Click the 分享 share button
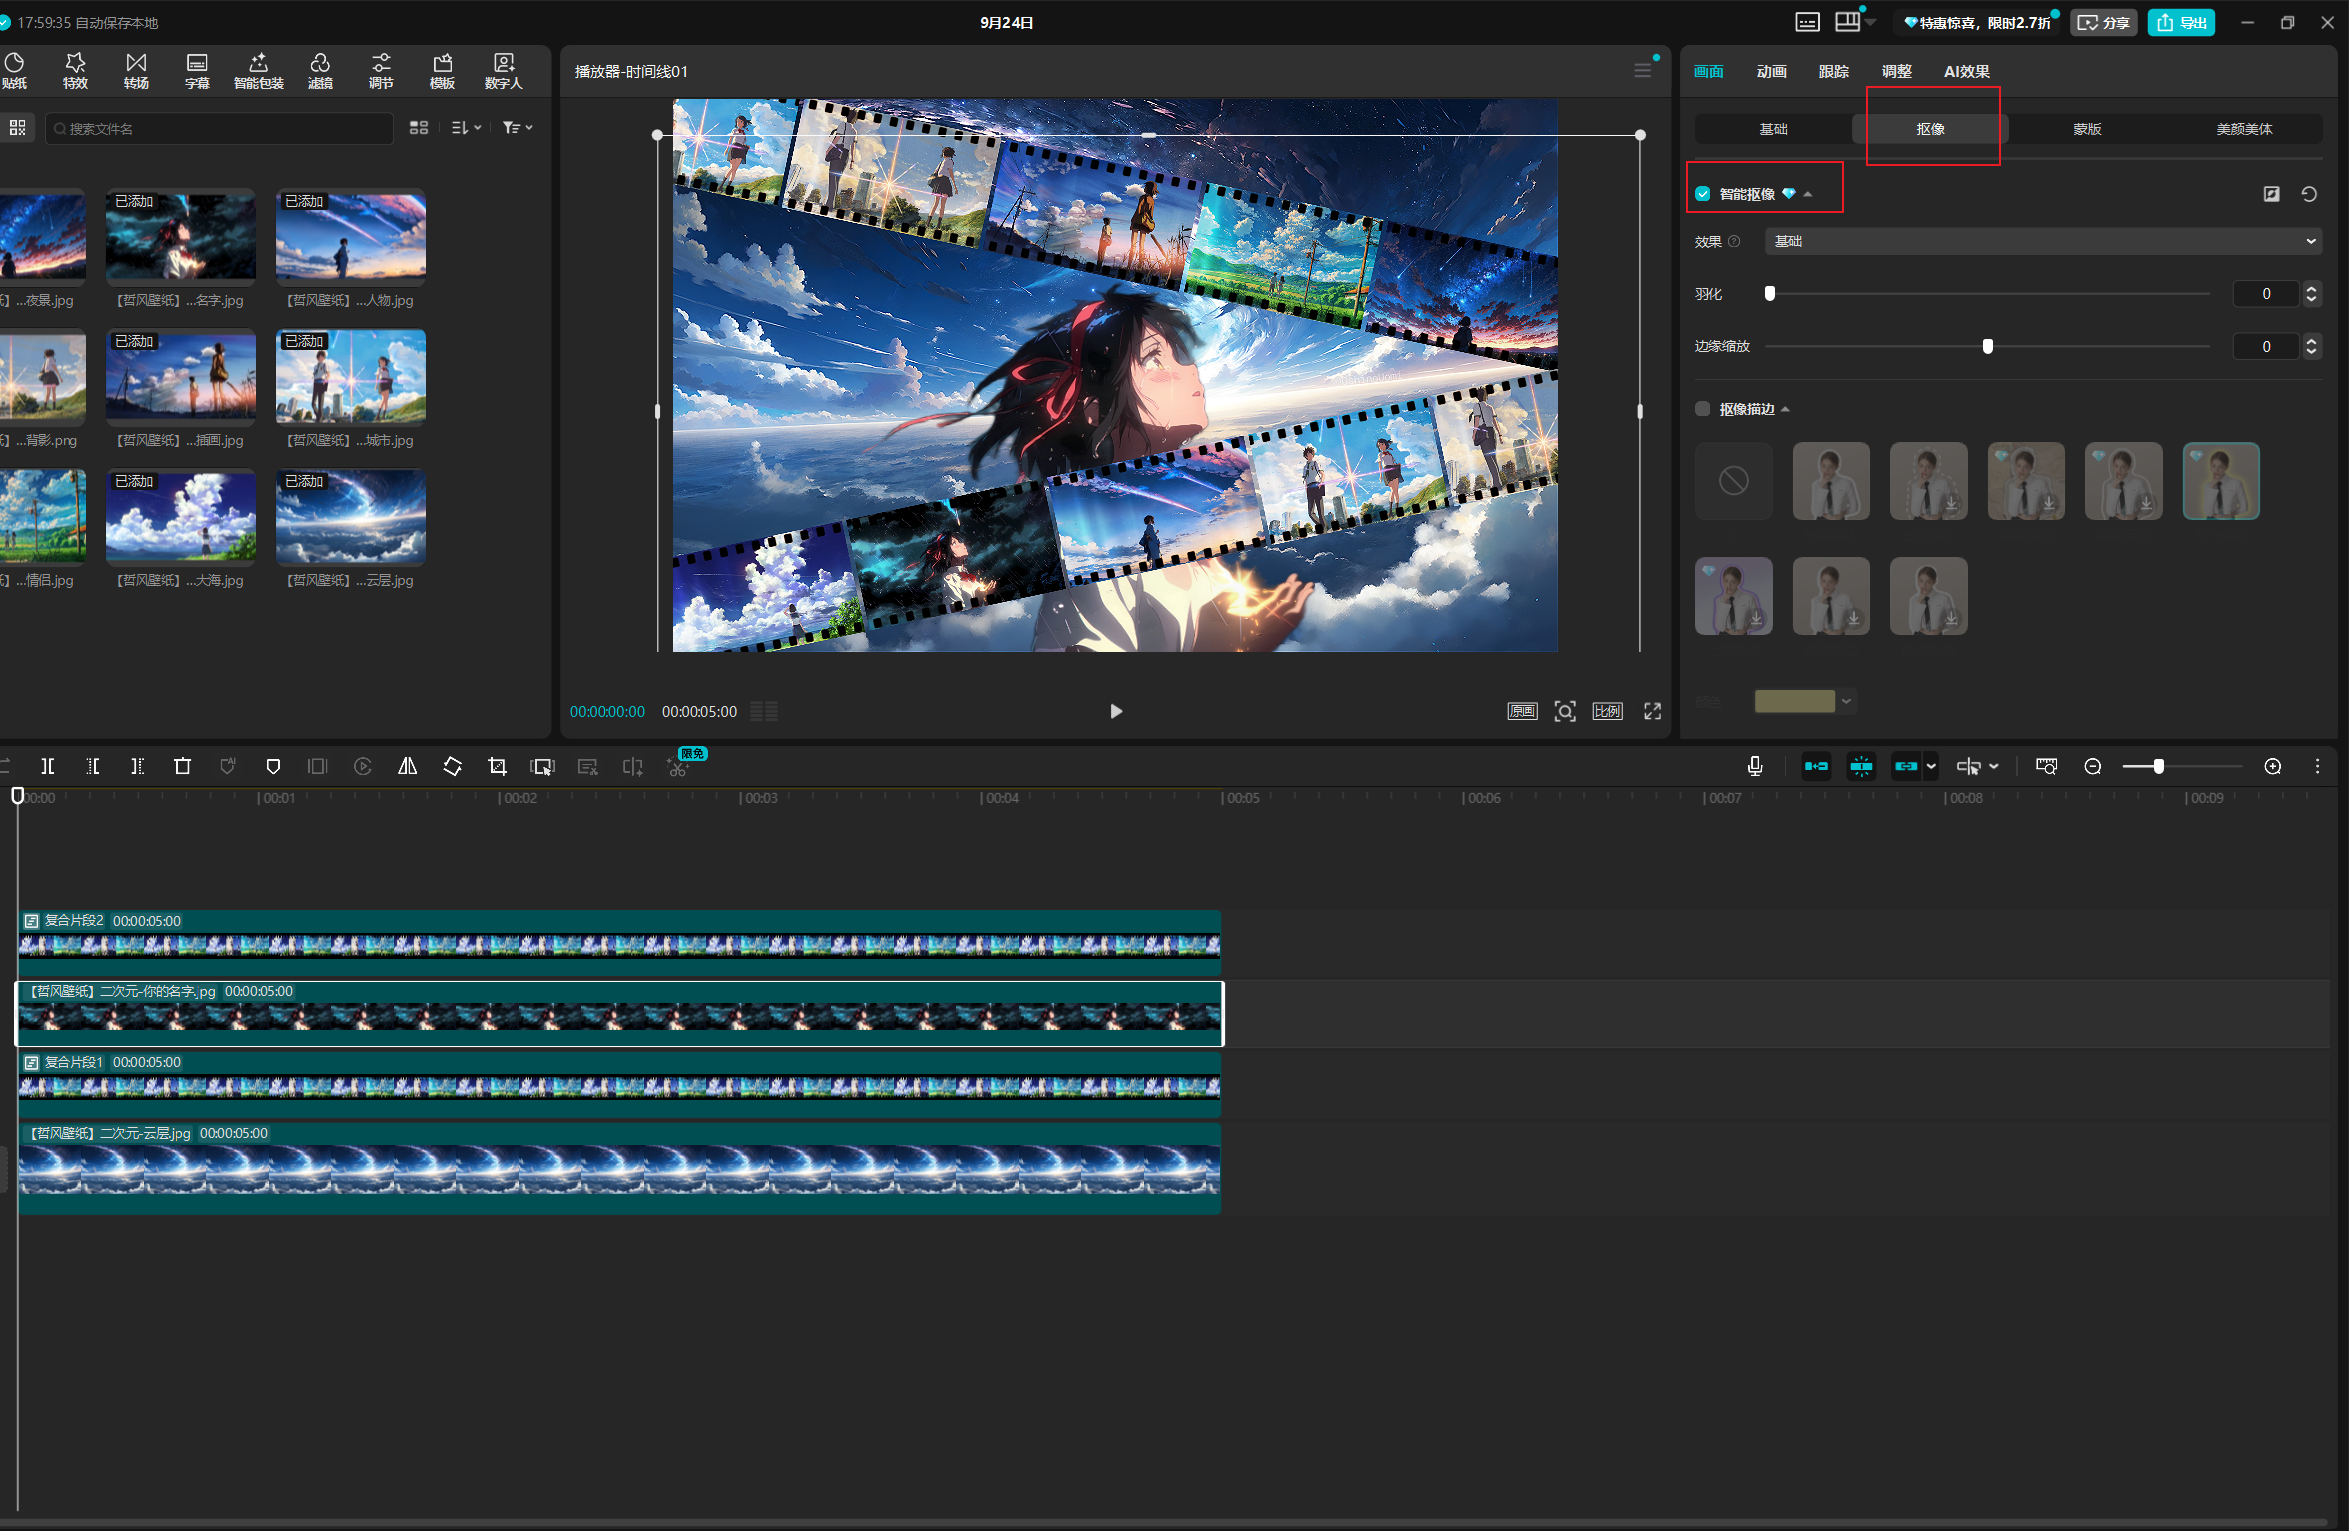The height and width of the screenshot is (1531, 2349). coord(2104,22)
